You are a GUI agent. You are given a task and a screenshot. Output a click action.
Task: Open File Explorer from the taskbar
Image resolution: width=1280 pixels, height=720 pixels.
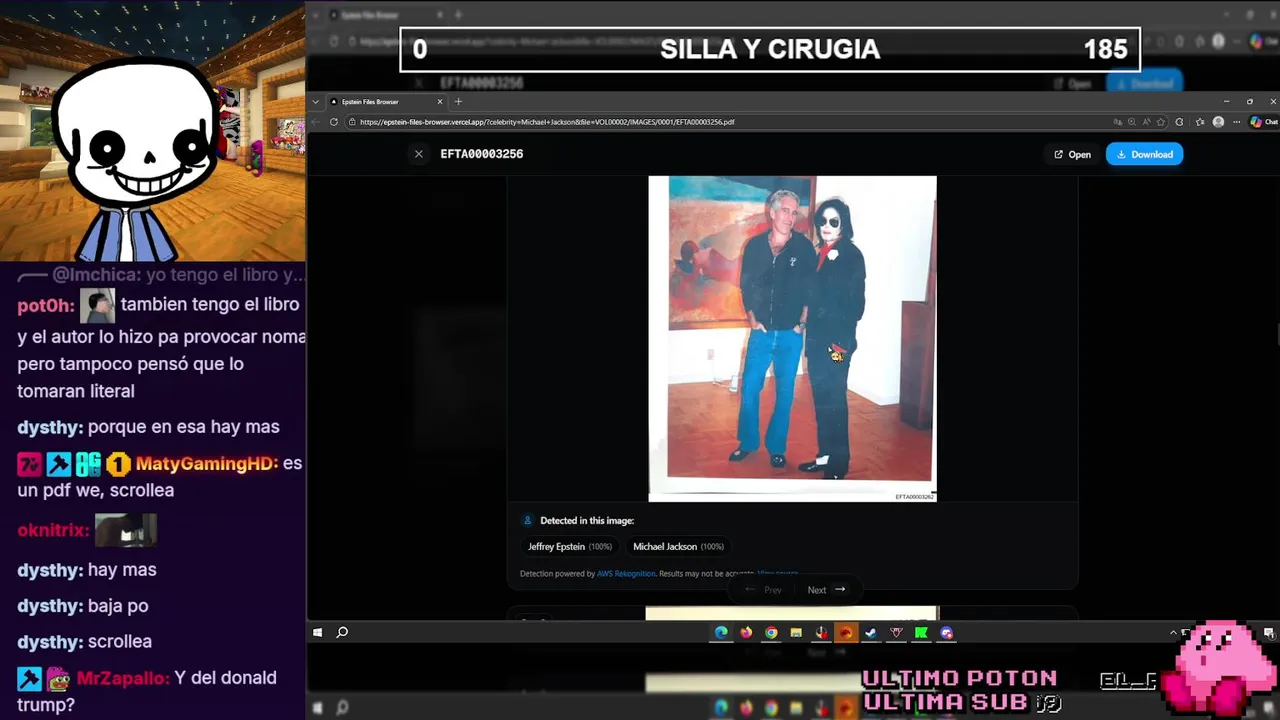click(796, 633)
